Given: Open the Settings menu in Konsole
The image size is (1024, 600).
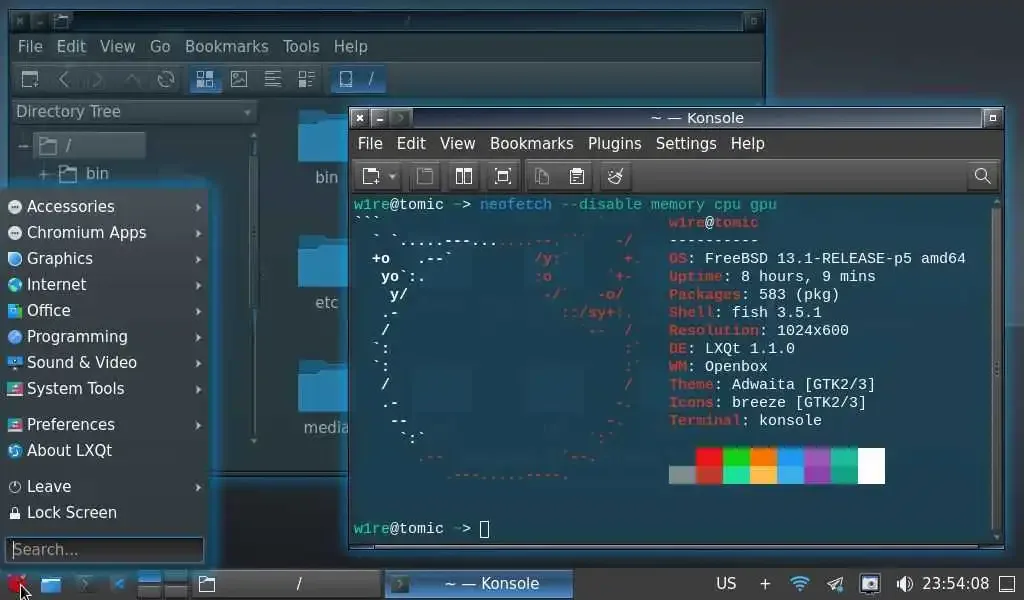Looking at the screenshot, I should point(686,144).
